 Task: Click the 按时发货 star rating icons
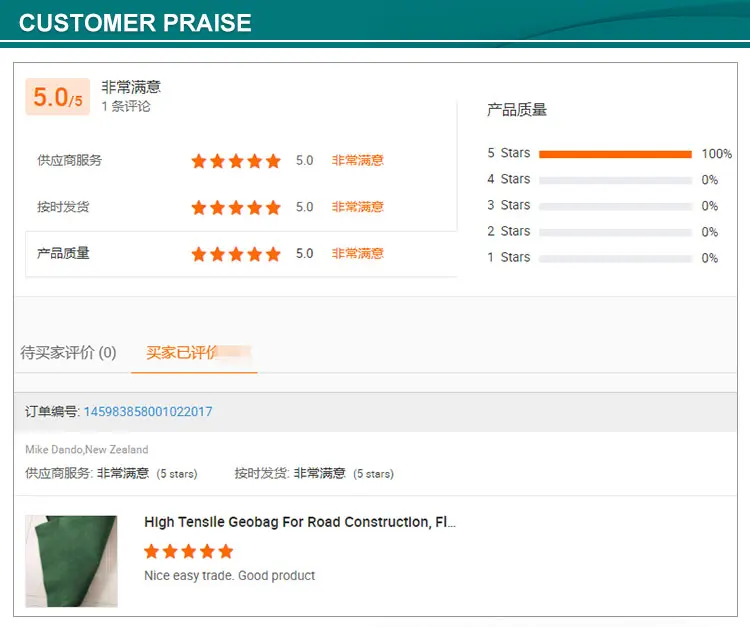236,207
